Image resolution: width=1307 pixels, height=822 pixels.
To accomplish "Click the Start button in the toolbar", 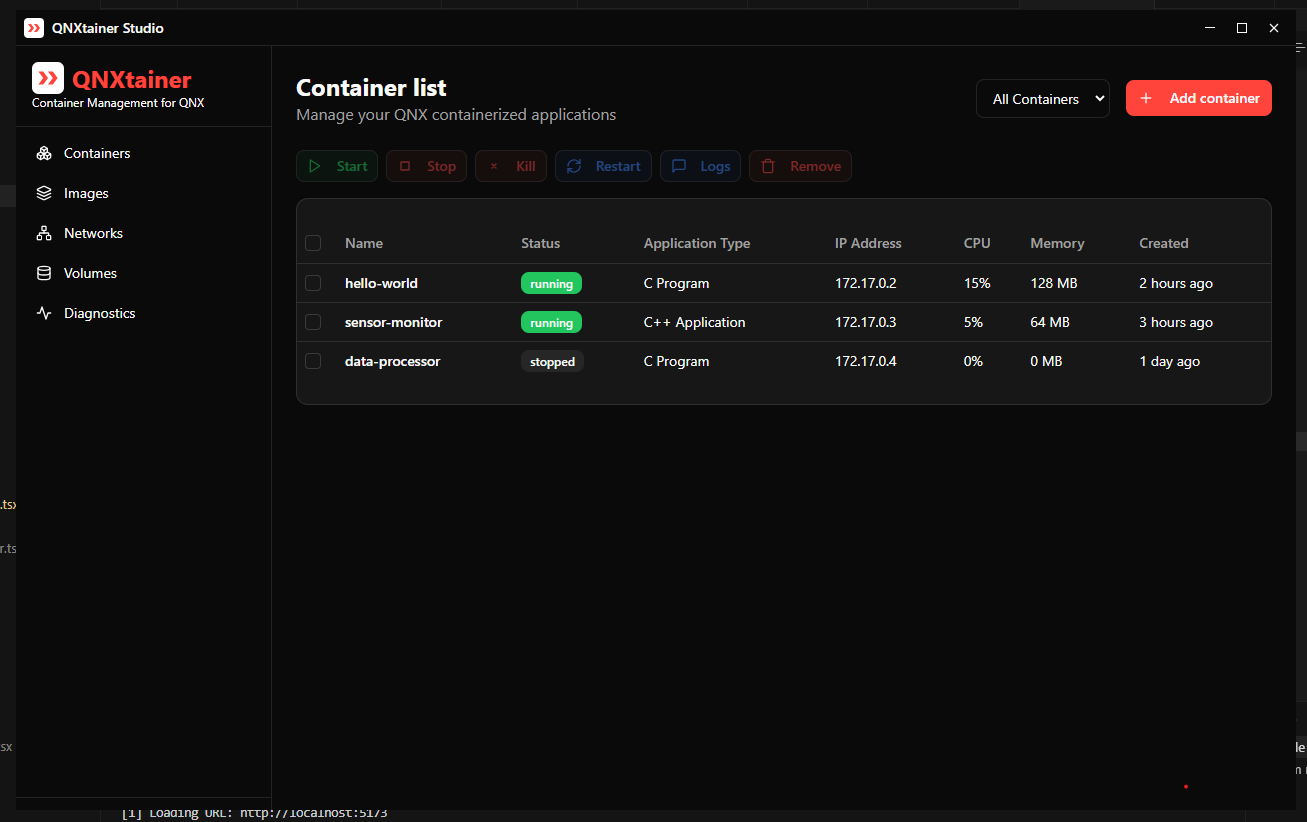I will (x=337, y=166).
